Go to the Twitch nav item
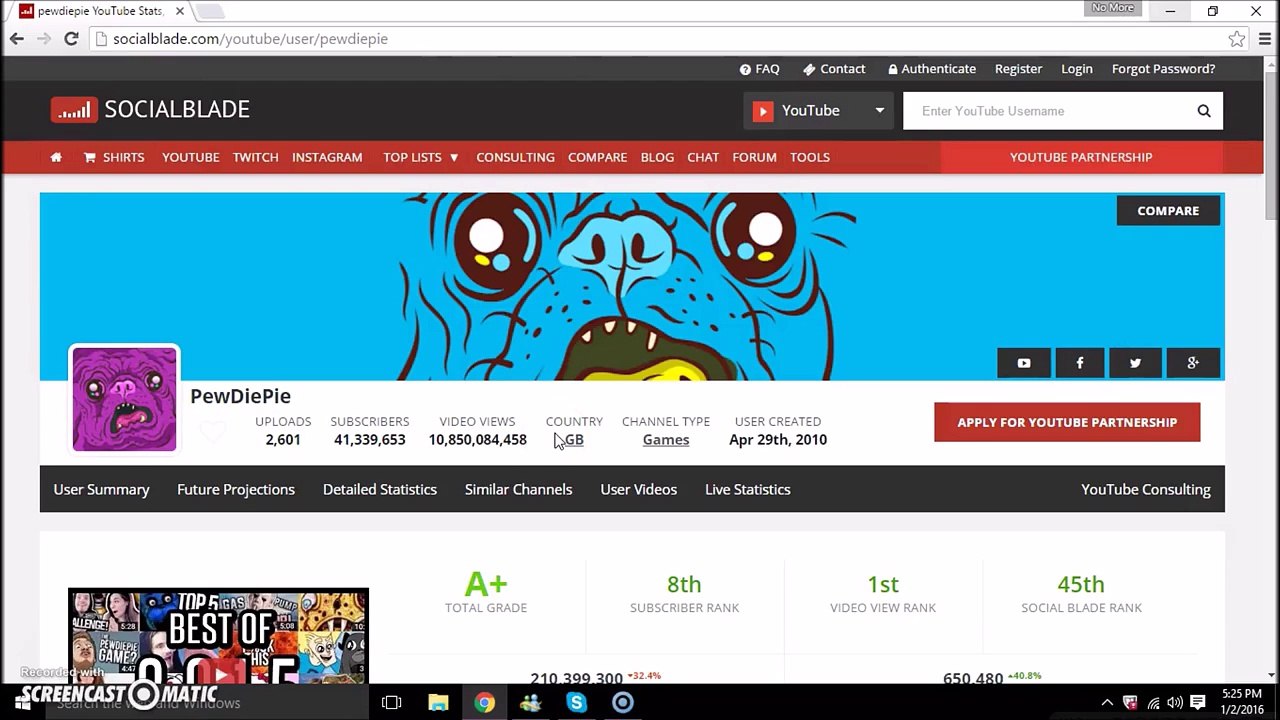Image resolution: width=1280 pixels, height=720 pixels. pyautogui.click(x=256, y=157)
